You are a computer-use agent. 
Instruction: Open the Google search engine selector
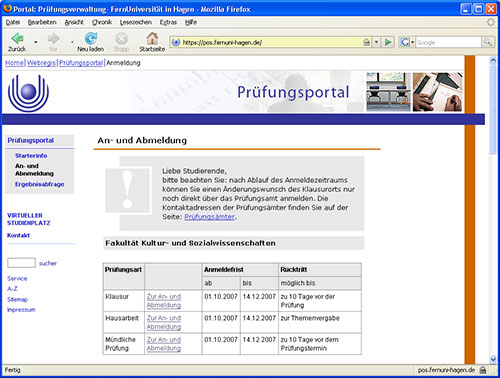tap(407, 42)
